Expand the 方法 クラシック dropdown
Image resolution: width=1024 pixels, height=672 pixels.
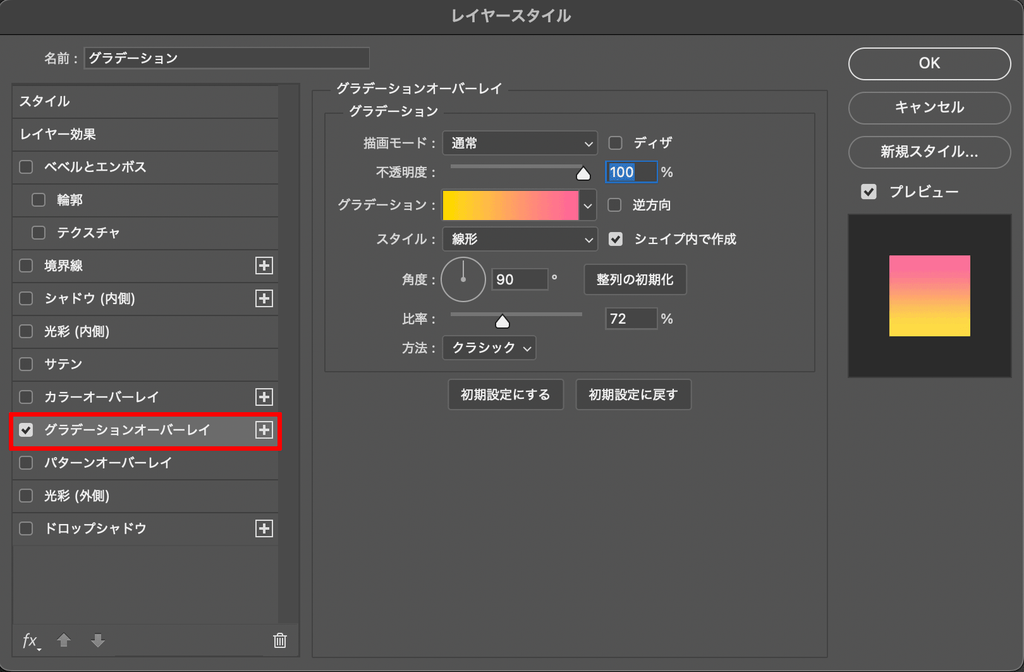pos(489,348)
